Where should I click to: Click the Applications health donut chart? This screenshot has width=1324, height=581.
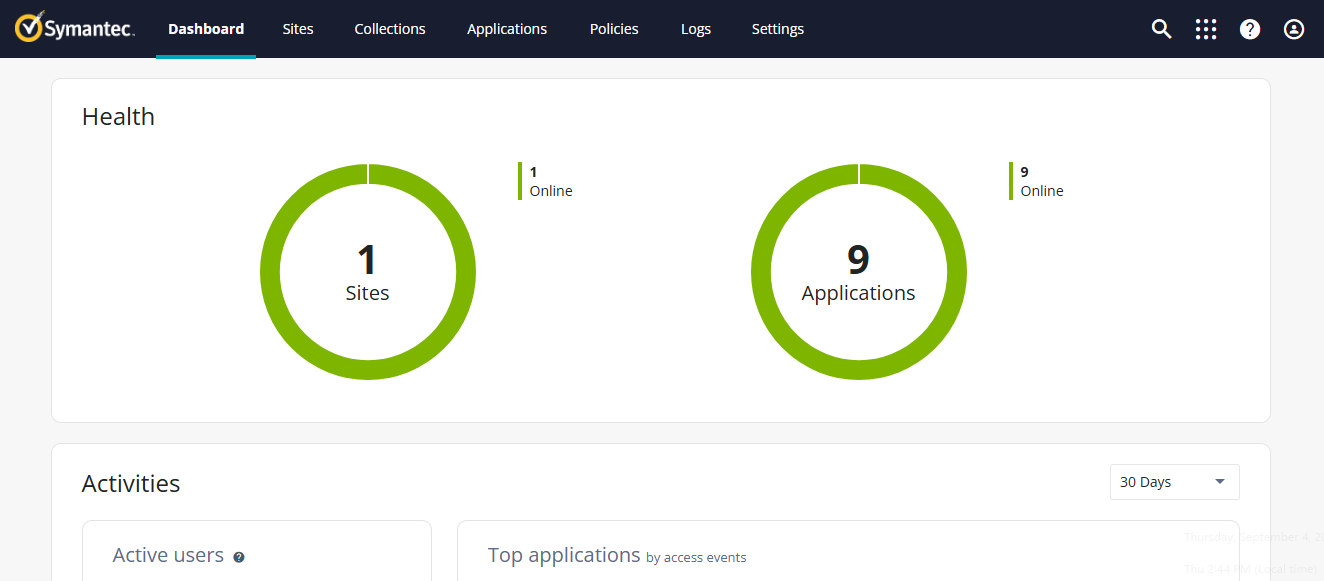(859, 272)
